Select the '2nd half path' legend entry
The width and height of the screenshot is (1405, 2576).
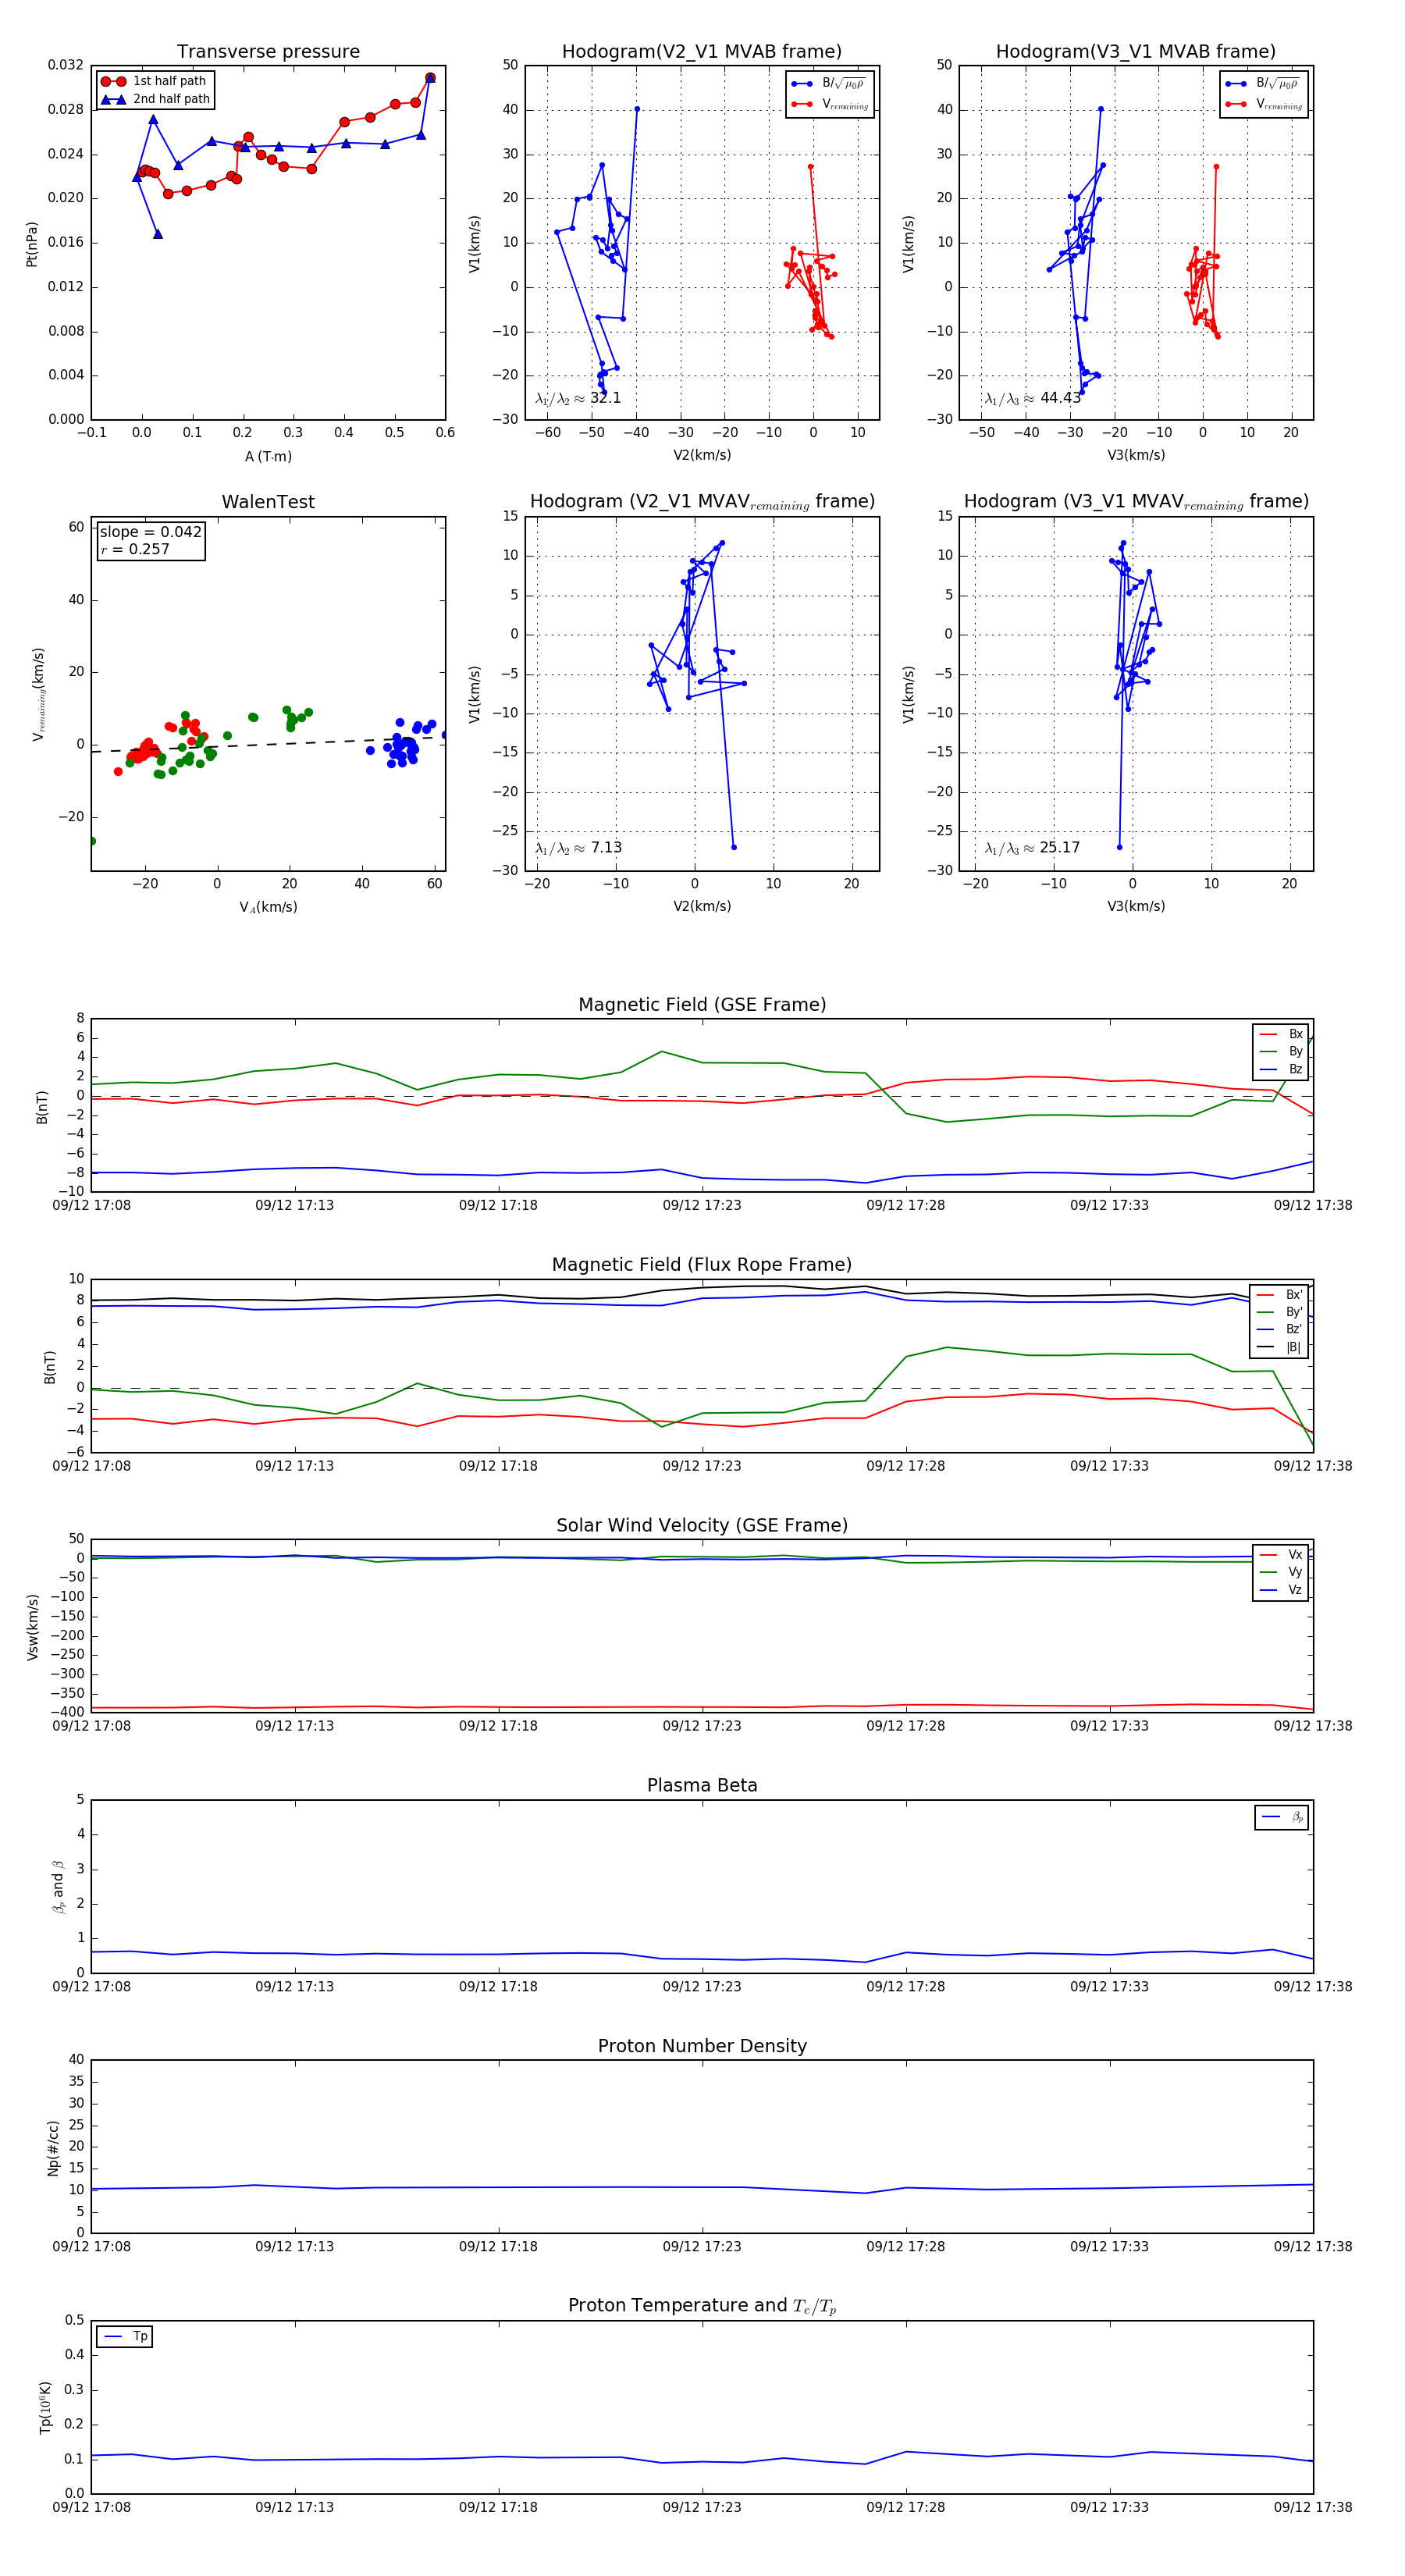coord(155,99)
